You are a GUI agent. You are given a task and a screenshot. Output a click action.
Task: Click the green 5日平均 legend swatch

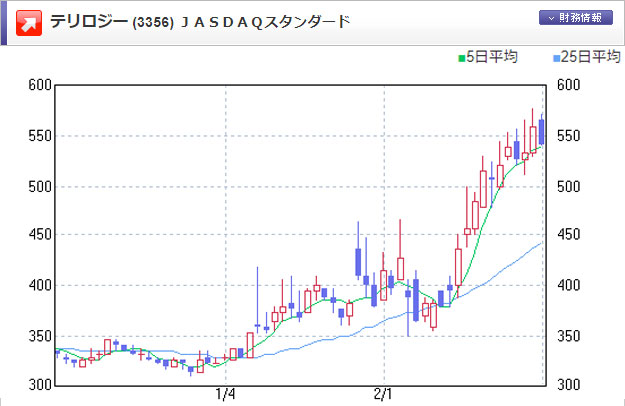(x=462, y=59)
